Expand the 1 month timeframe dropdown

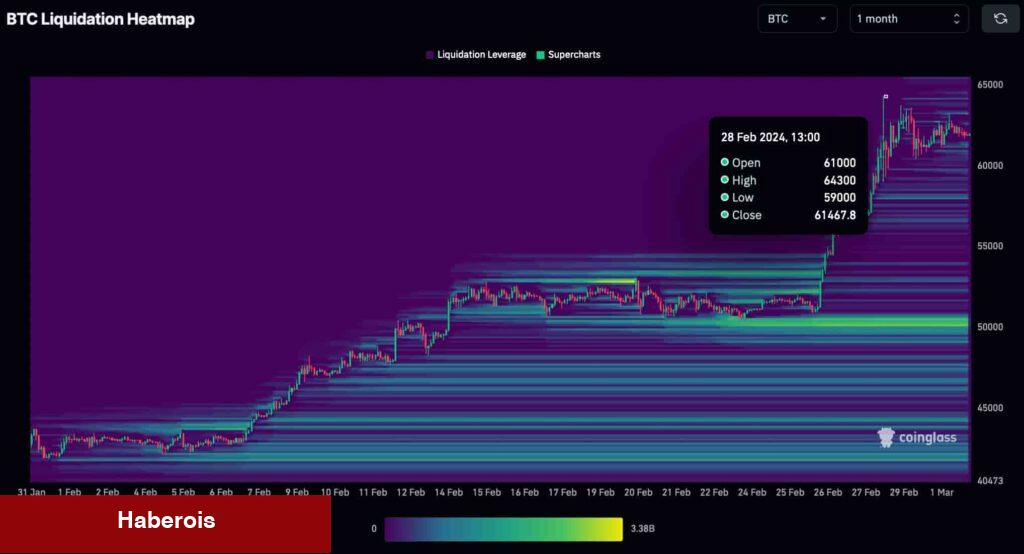908,18
